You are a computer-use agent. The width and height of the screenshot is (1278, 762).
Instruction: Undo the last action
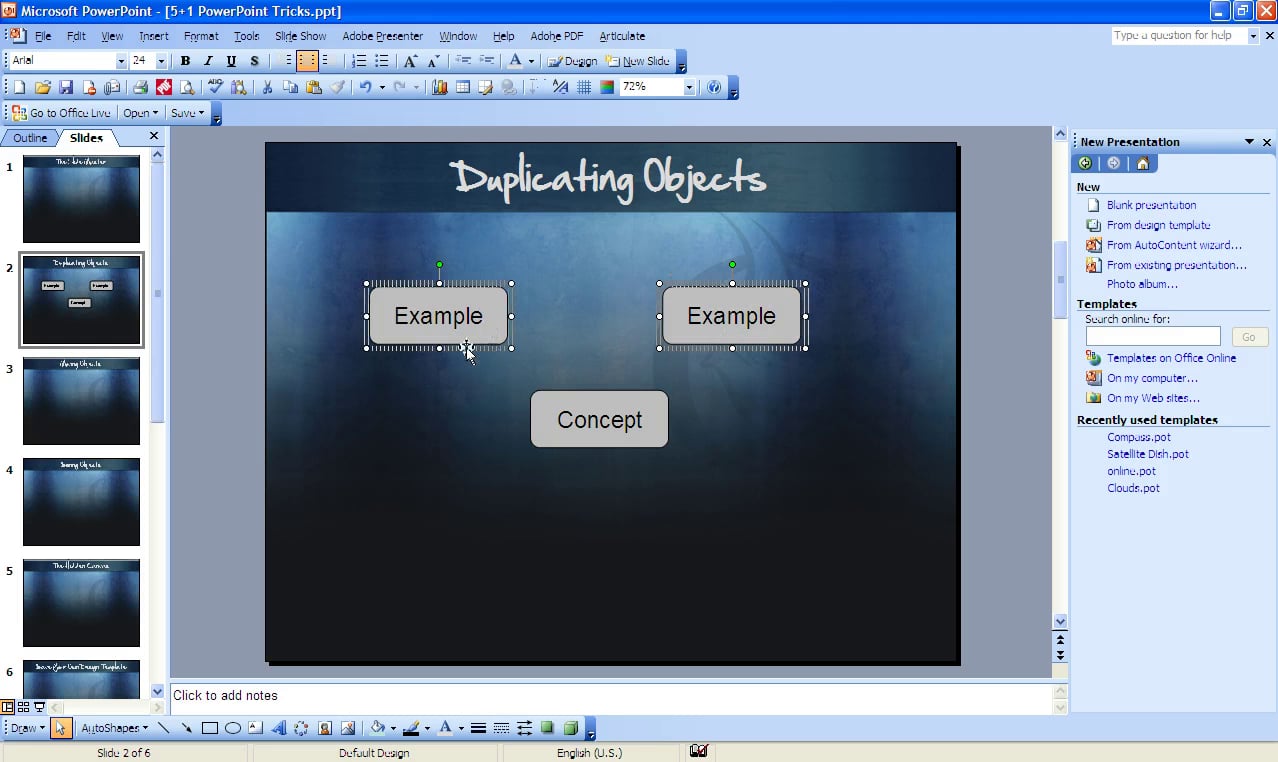tap(366, 88)
